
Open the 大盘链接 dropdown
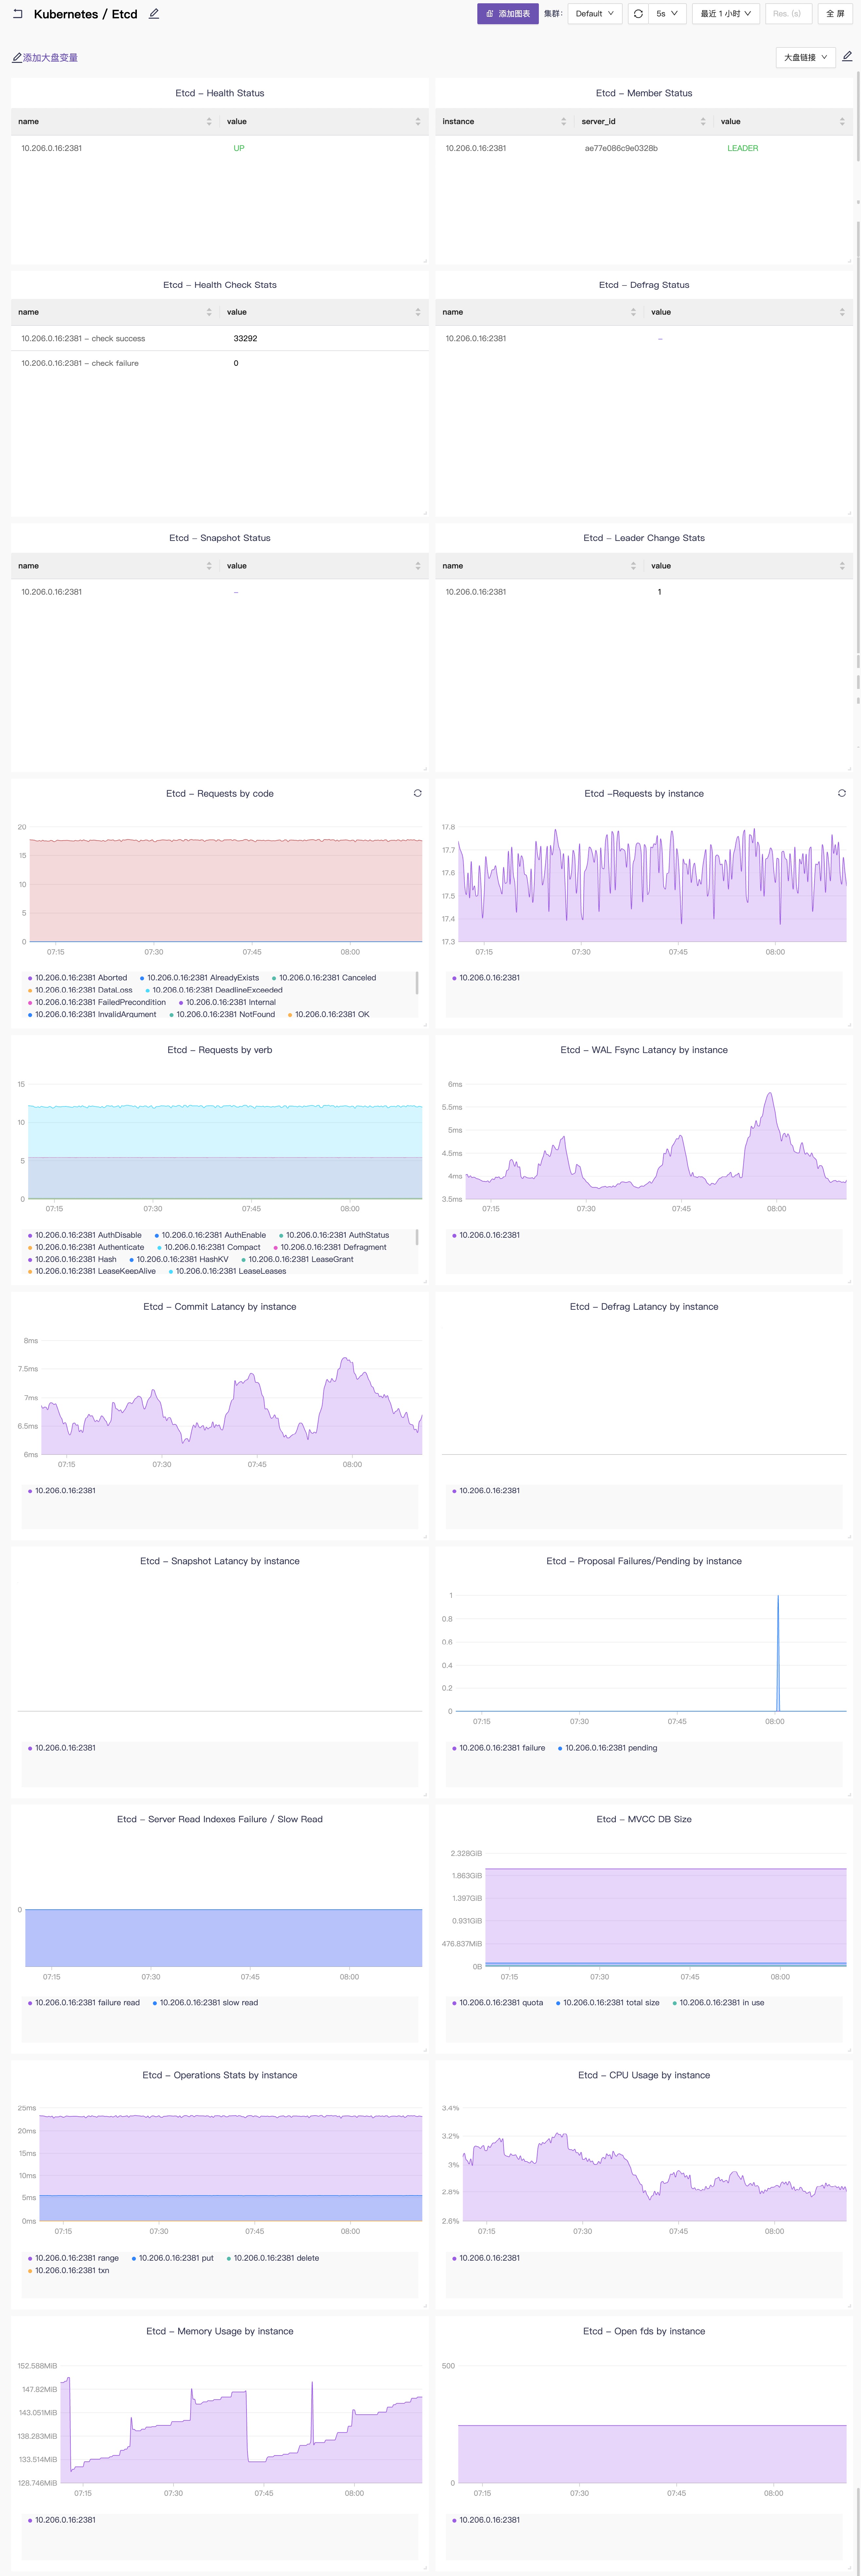[806, 58]
